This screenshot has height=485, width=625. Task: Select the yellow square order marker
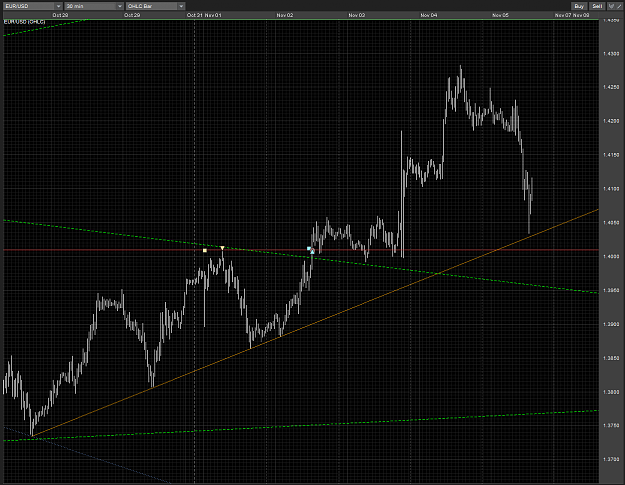click(x=204, y=250)
